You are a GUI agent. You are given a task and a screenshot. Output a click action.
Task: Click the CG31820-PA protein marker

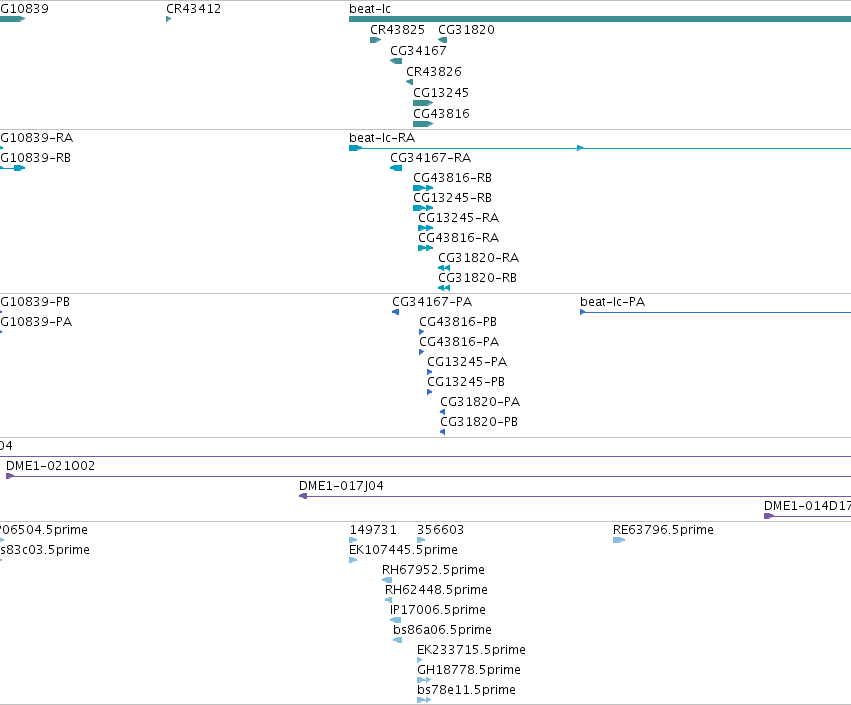point(442,412)
